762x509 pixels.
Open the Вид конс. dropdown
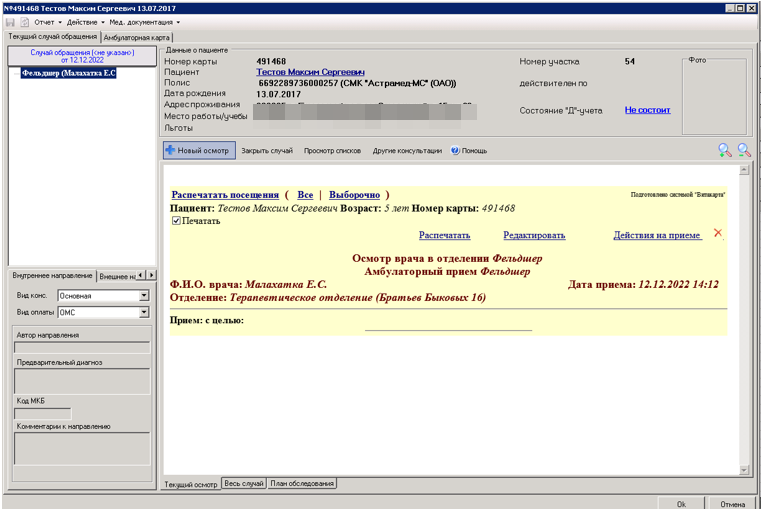pos(144,296)
